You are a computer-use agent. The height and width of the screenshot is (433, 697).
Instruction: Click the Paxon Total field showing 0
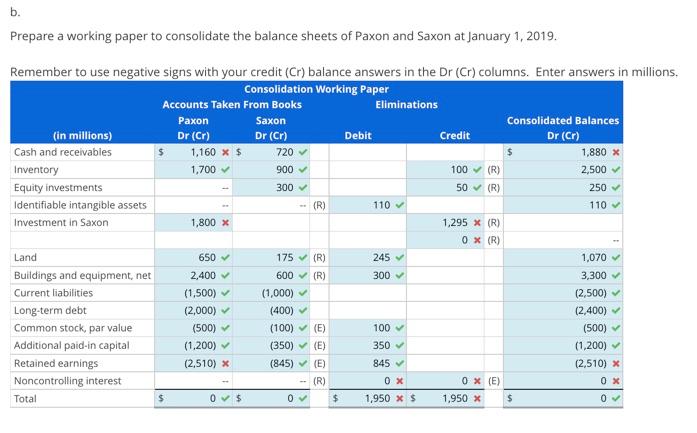point(193,399)
